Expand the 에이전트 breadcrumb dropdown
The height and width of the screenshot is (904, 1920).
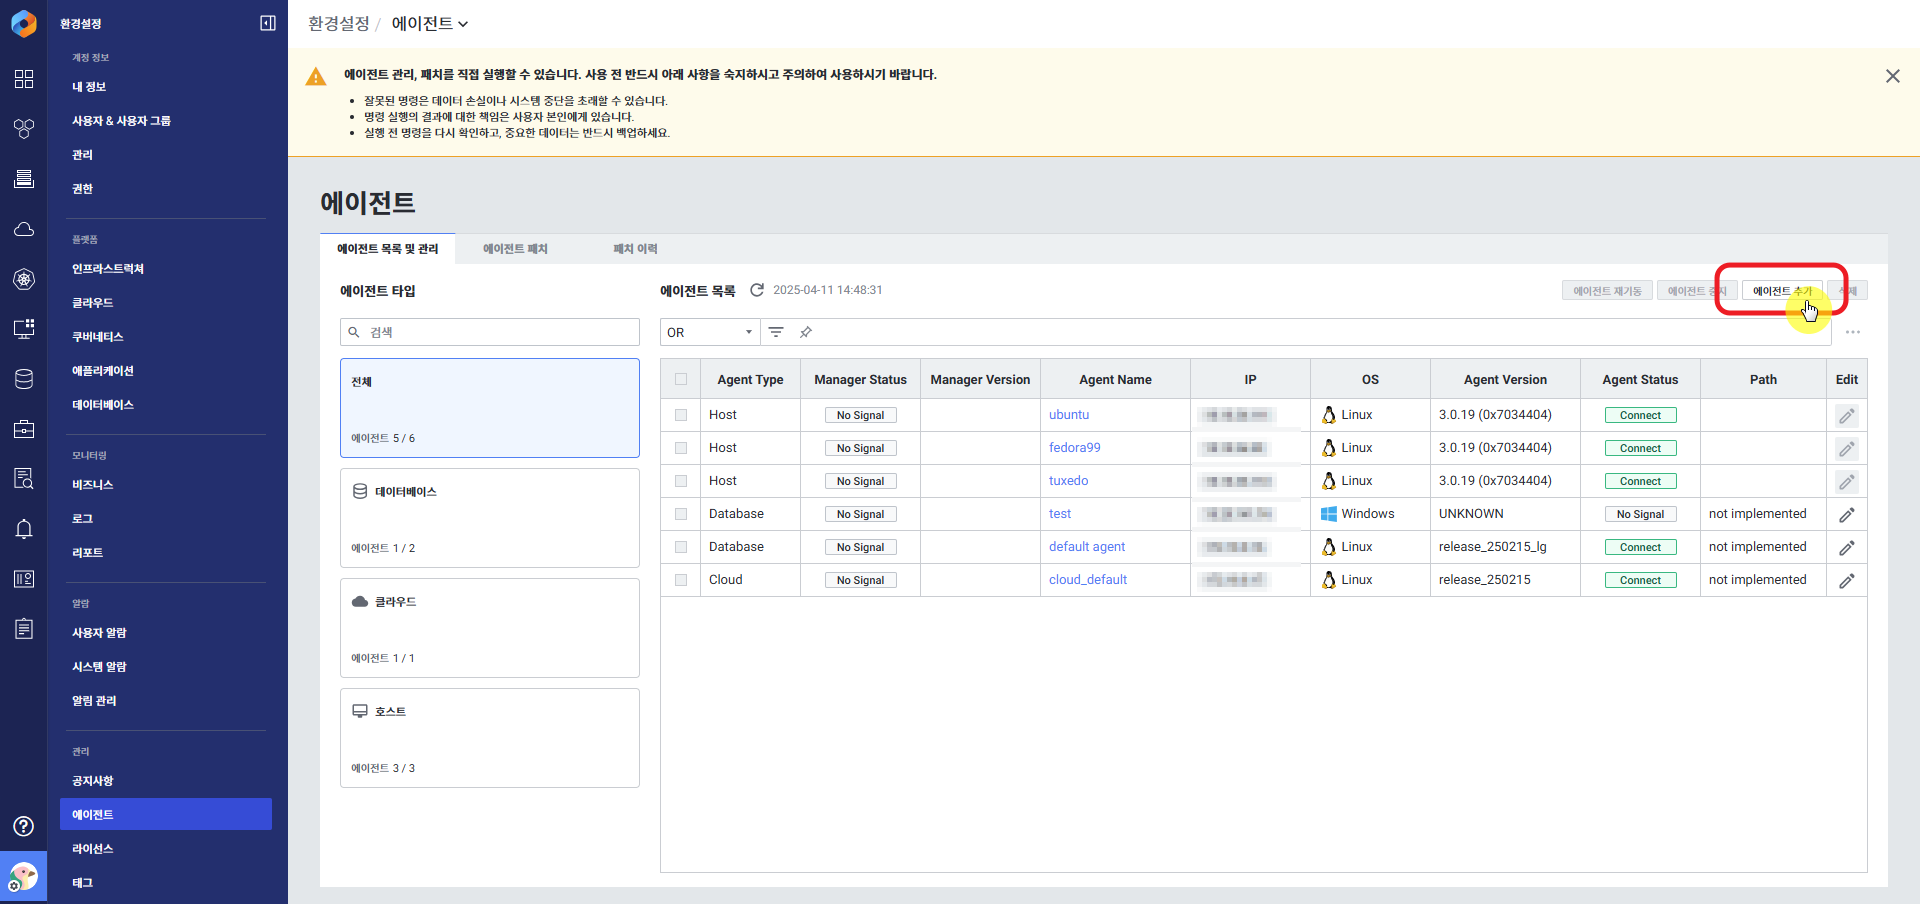pos(430,23)
